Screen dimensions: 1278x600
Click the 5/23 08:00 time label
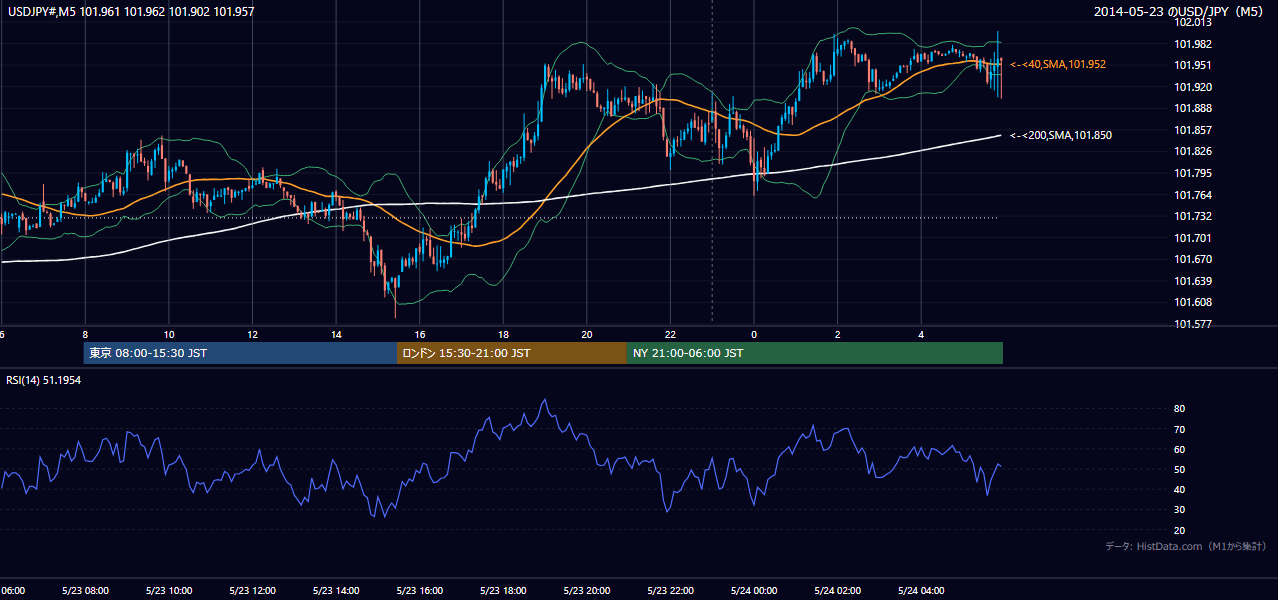(84, 591)
